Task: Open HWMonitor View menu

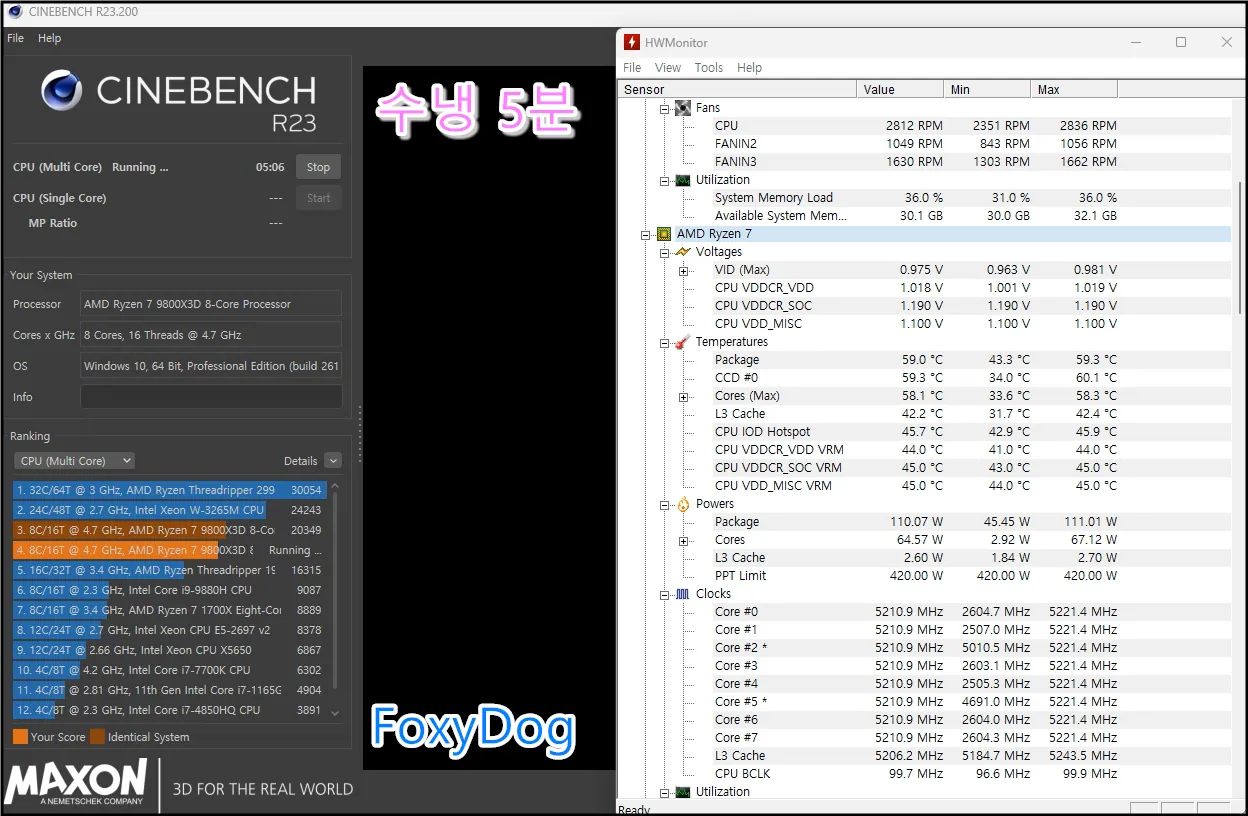Action: (668, 68)
